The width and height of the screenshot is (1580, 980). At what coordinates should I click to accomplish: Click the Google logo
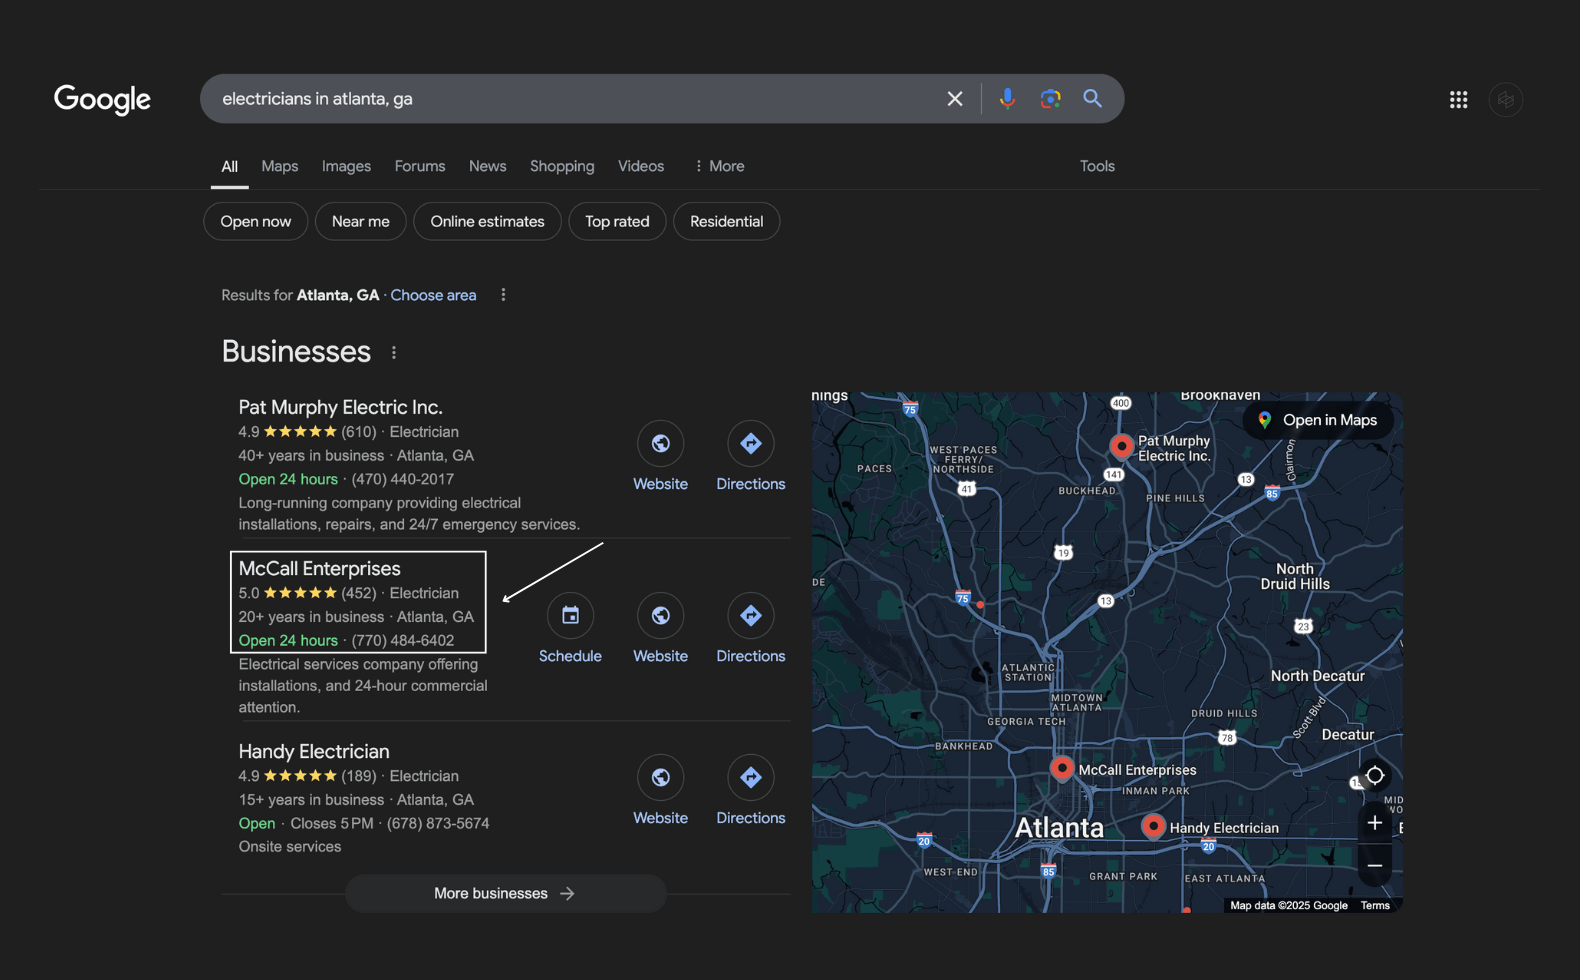pyautogui.click(x=102, y=99)
